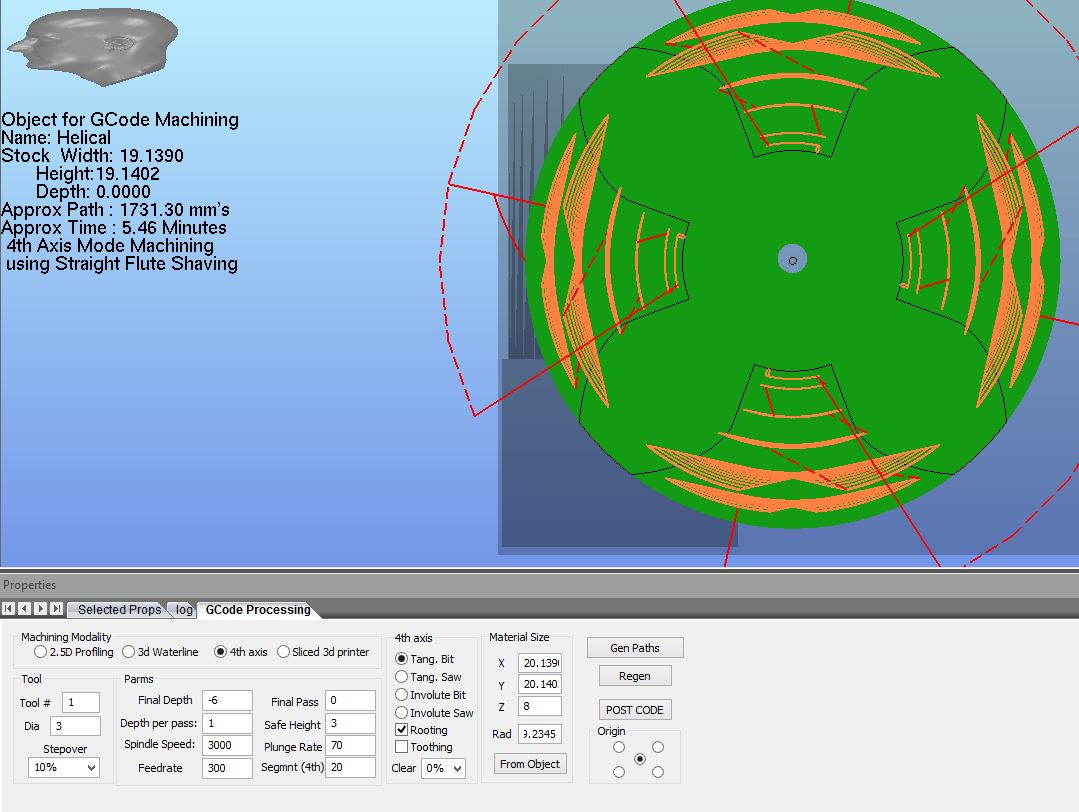Click the POST CODE button

[634, 710]
